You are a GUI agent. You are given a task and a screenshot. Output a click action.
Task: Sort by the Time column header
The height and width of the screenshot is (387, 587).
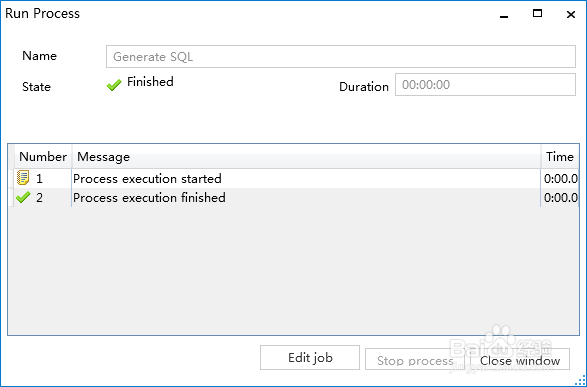point(560,156)
